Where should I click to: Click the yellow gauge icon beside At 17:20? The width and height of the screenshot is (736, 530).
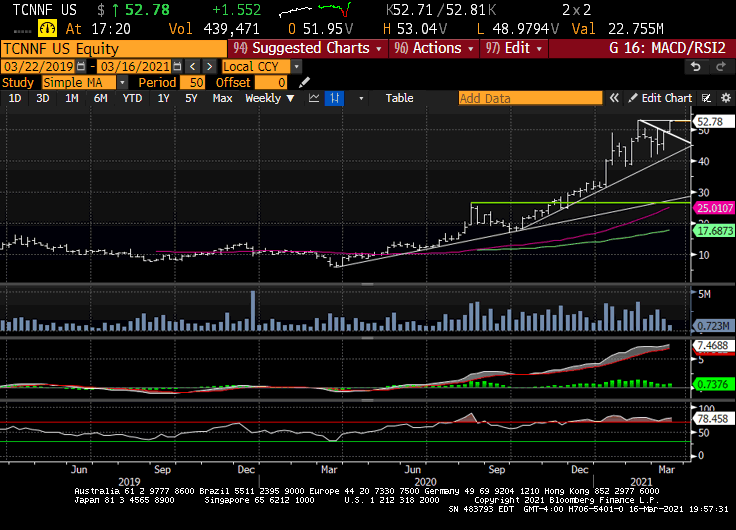click(x=47, y=29)
